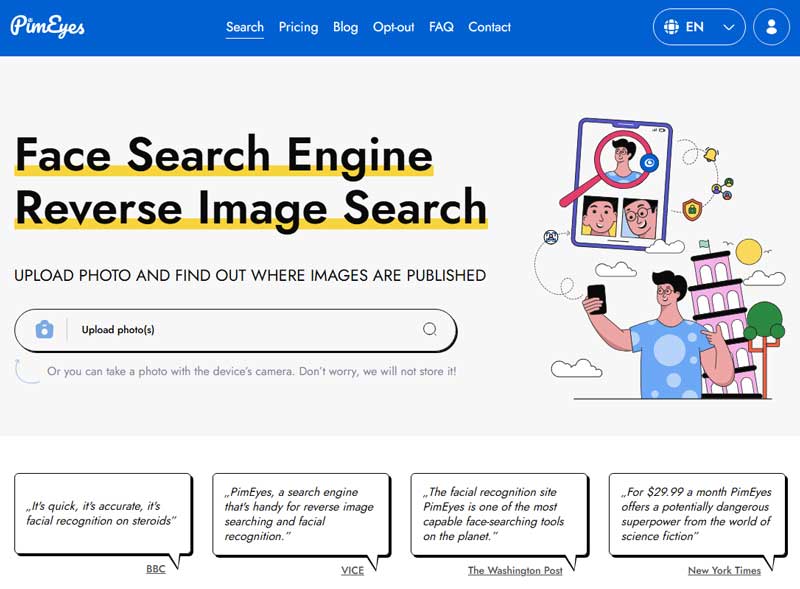The width and height of the screenshot is (800, 589).
Task: Open the New York Times source link
Action: point(724,570)
